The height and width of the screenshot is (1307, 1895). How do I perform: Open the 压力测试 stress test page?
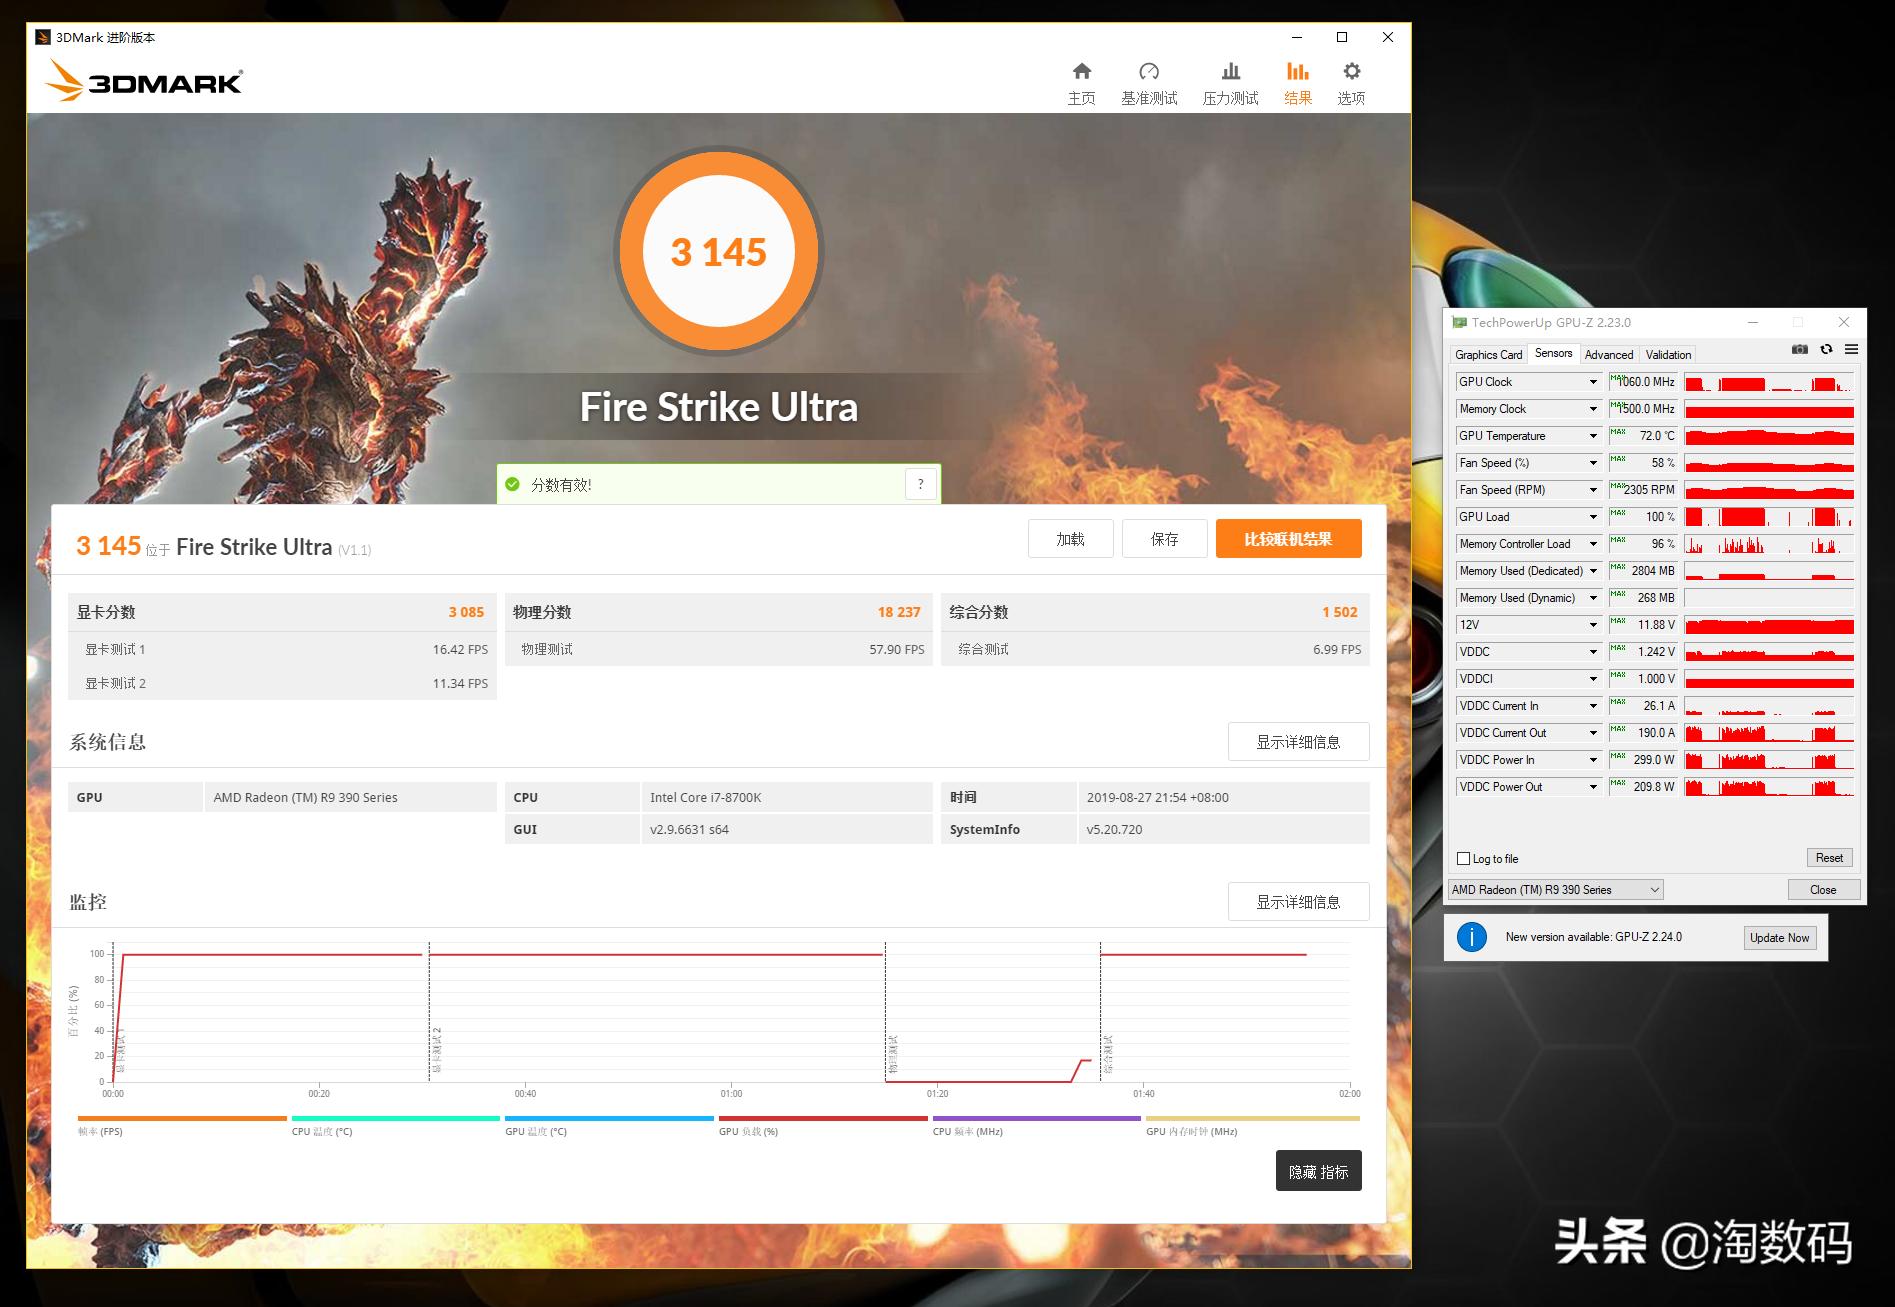tap(1230, 80)
